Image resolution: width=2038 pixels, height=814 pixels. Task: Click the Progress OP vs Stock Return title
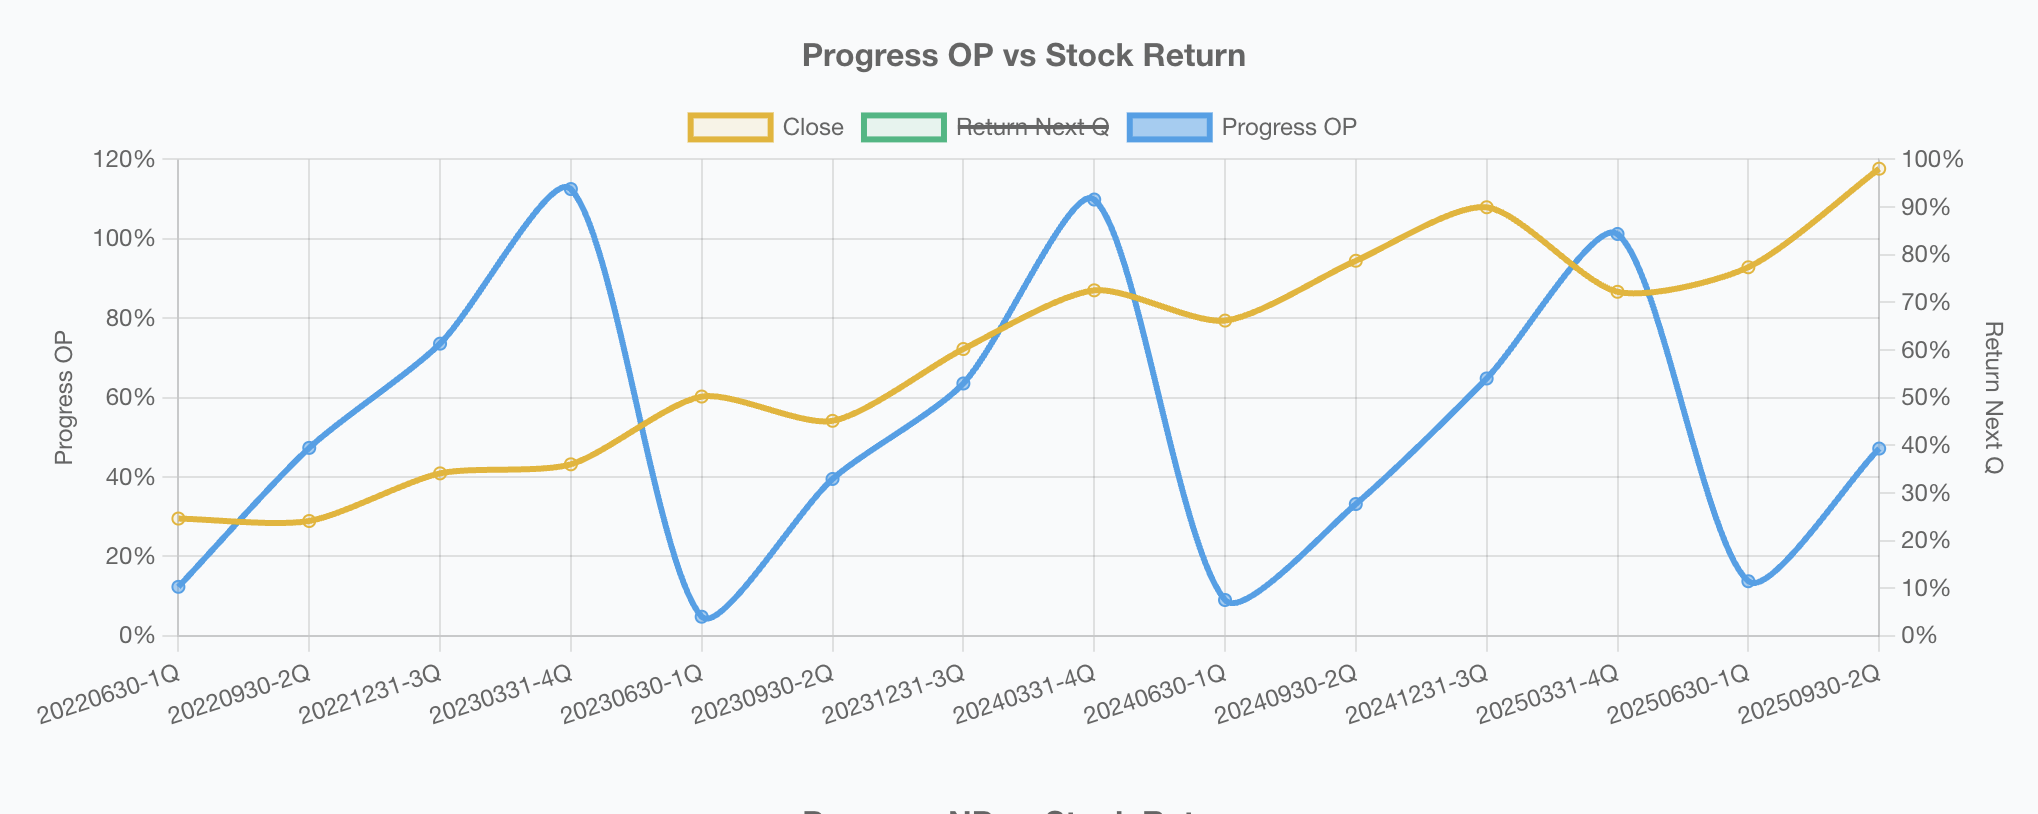1023,55
